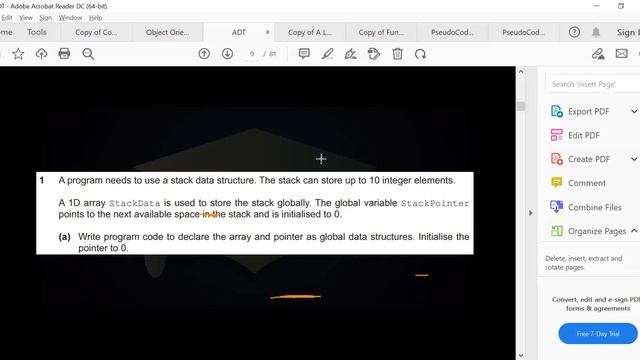640x360 pixels.
Task: Select the sign document pen icon
Action: [351, 54]
